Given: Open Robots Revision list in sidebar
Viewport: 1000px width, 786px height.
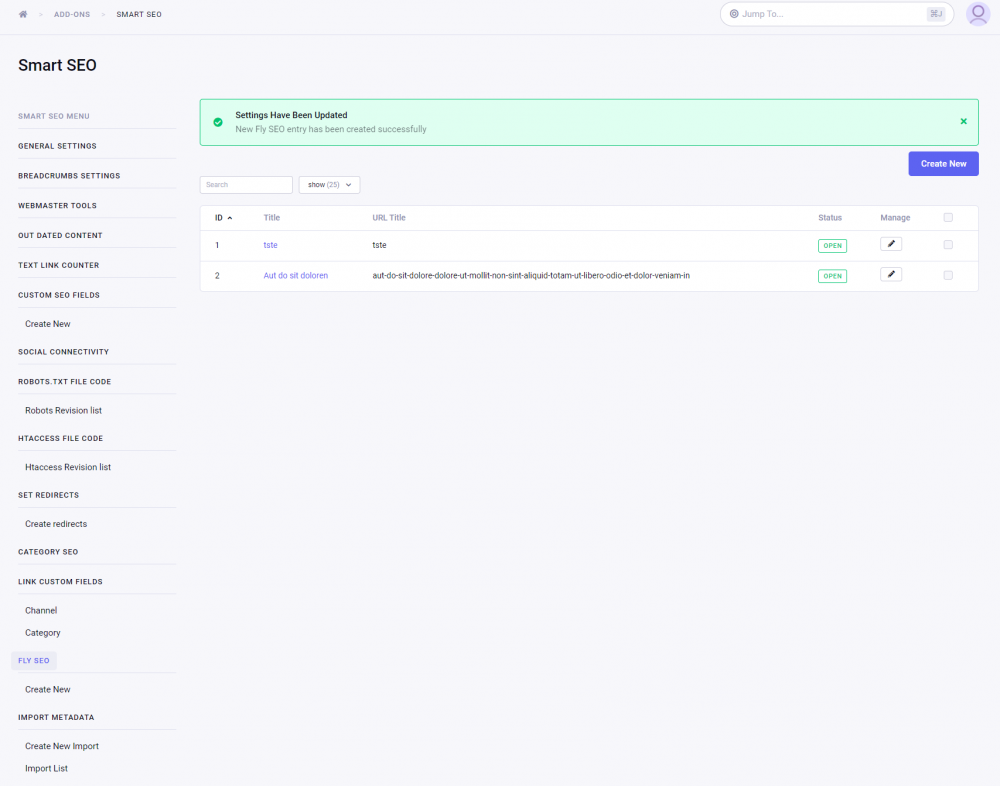Looking at the screenshot, I should tap(63, 410).
